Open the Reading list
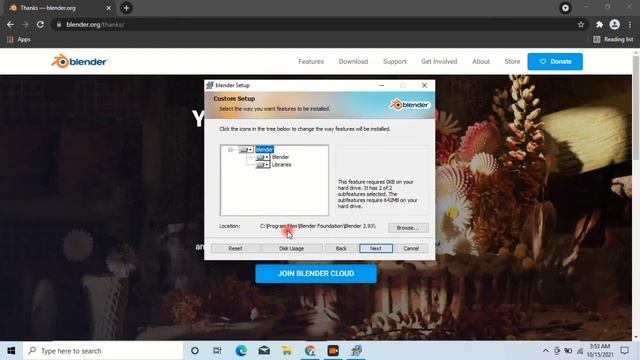The height and width of the screenshot is (360, 640). [x=613, y=40]
